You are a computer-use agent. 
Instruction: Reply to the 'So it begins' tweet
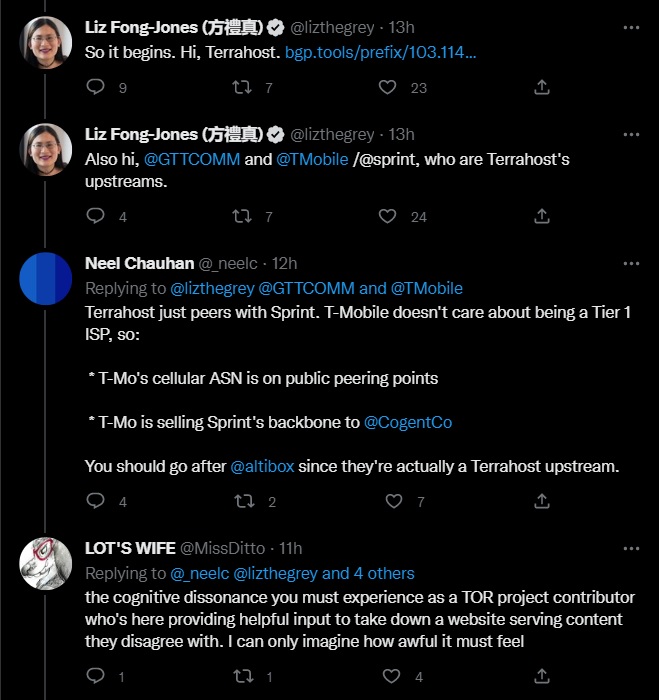[96, 87]
